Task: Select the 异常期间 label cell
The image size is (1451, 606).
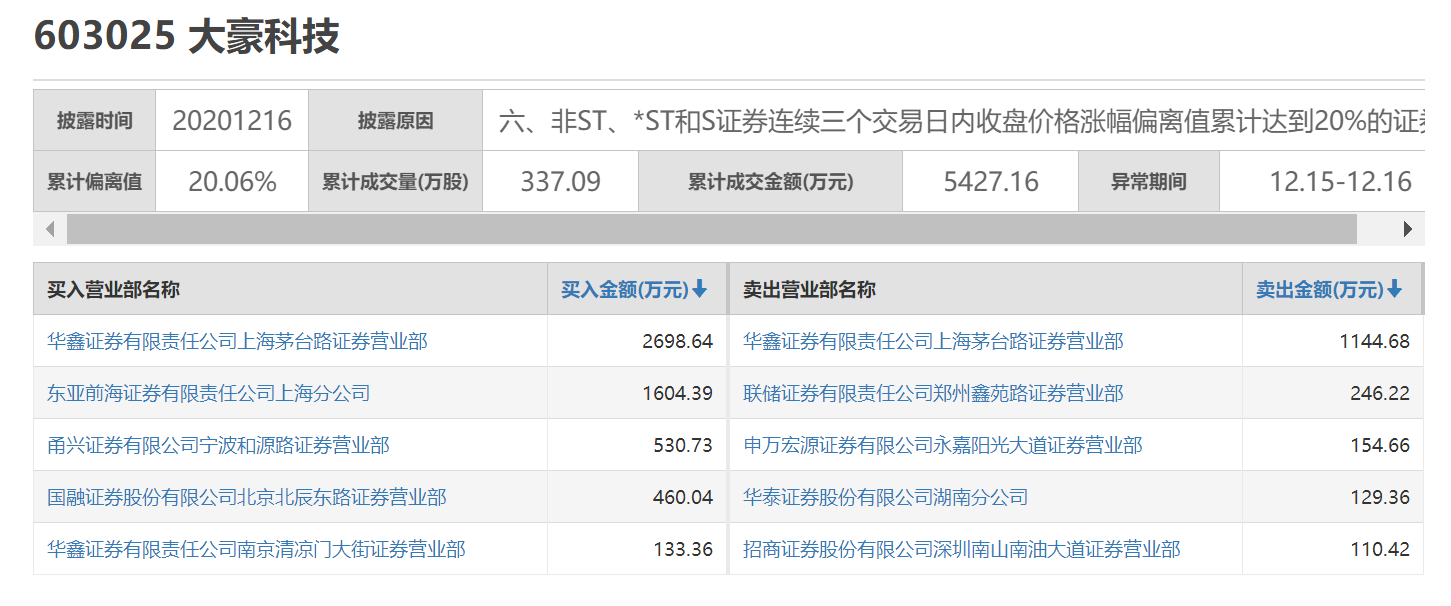Action: 1148,182
